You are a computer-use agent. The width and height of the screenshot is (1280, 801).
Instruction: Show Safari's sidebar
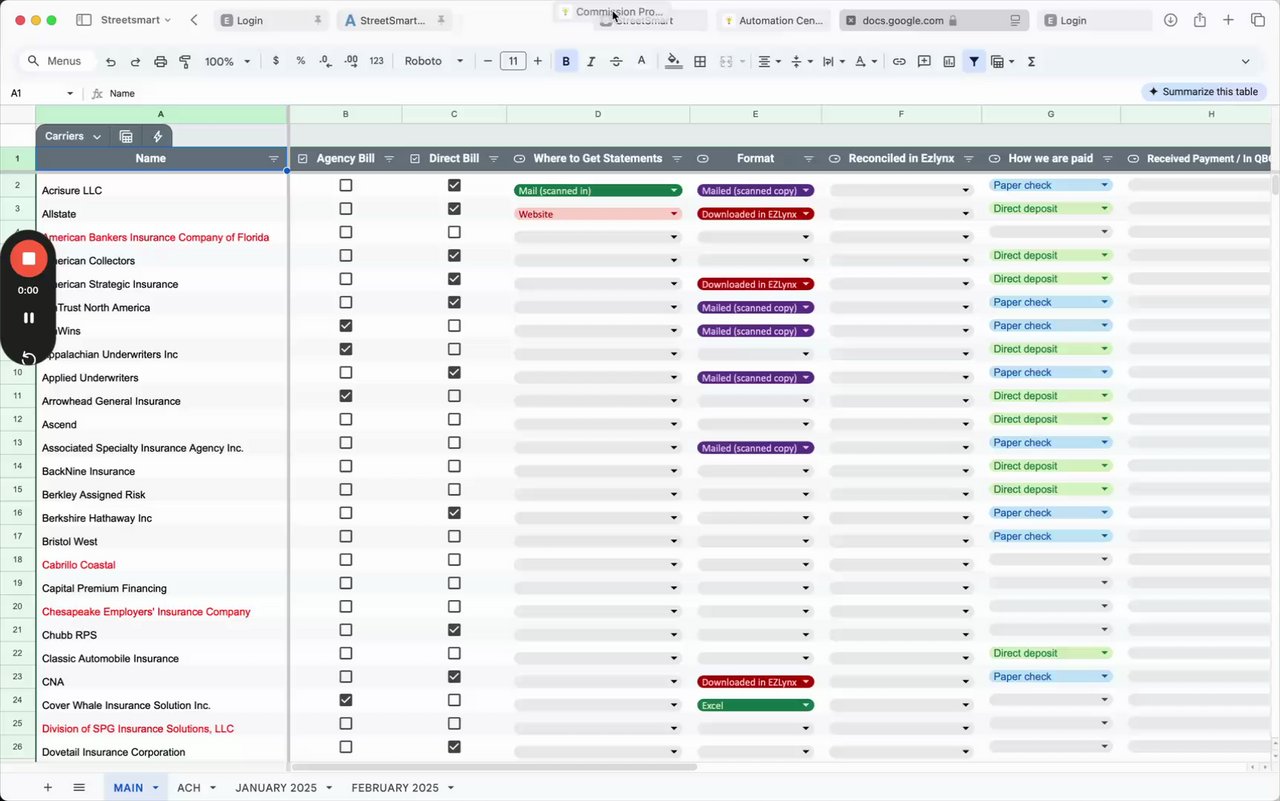pos(84,20)
